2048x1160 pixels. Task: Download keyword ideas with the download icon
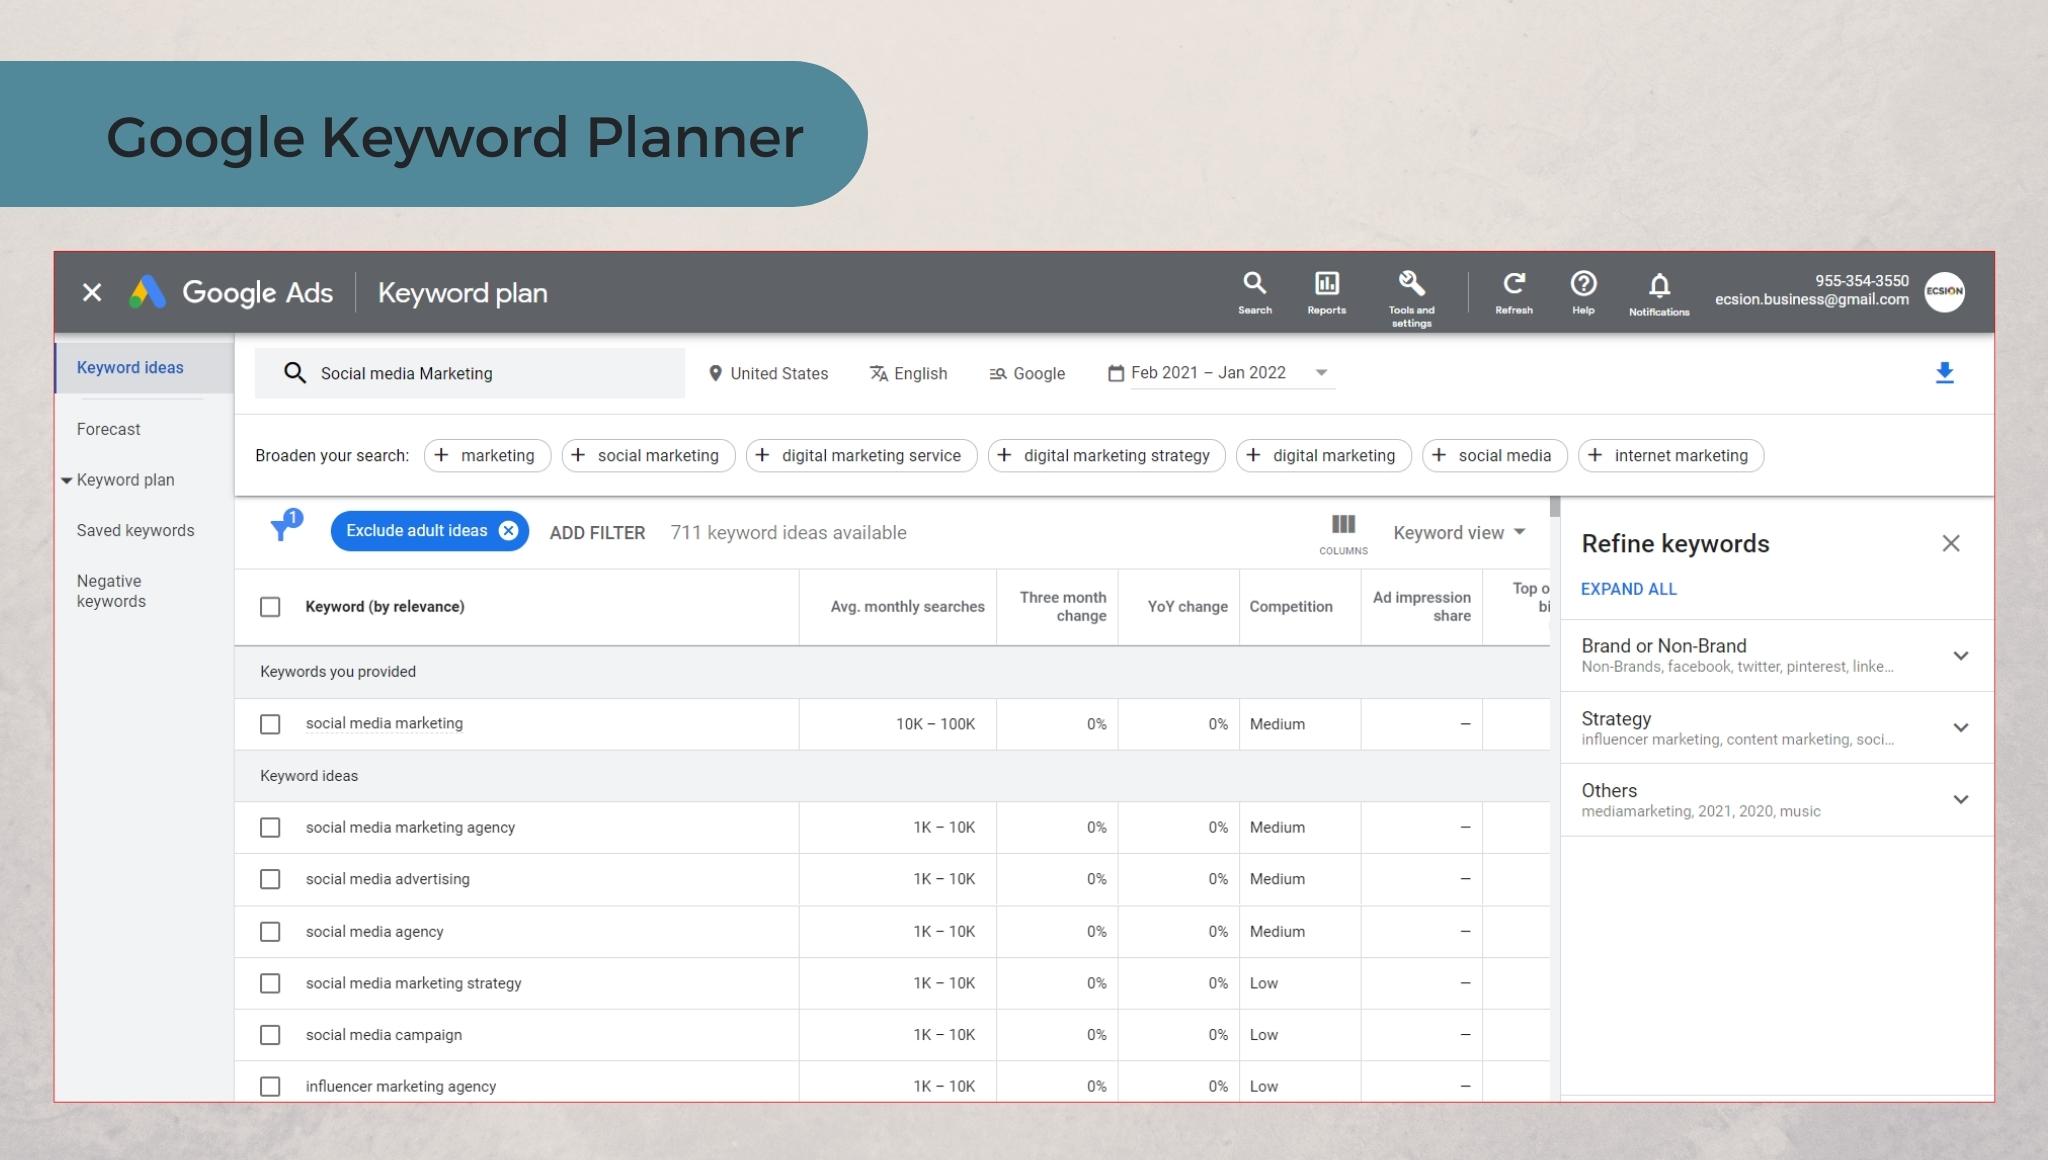click(1944, 373)
